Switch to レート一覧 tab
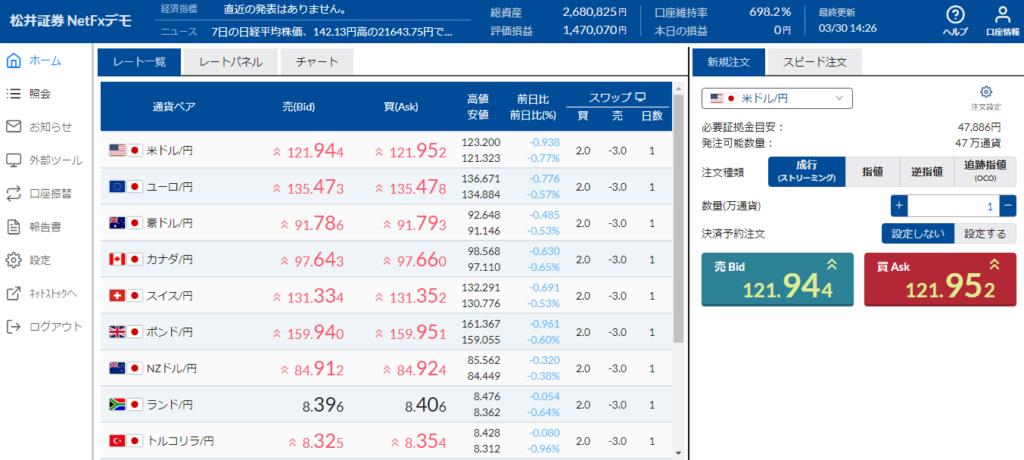 coord(140,62)
